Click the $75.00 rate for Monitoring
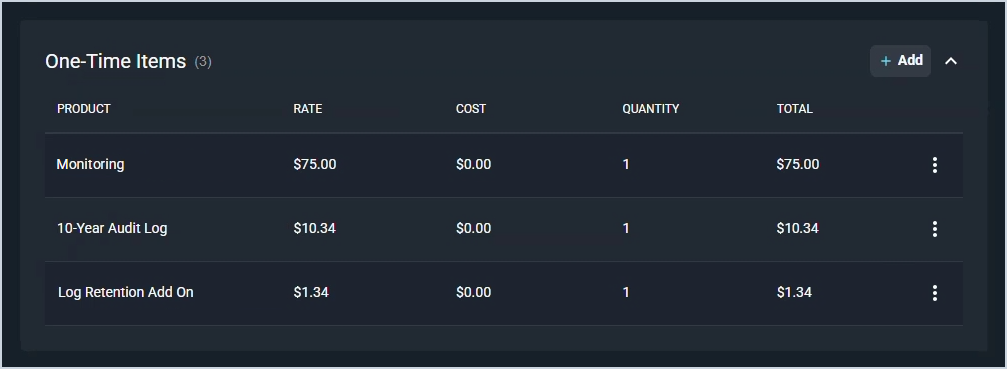This screenshot has height=369, width=1007. pos(315,164)
